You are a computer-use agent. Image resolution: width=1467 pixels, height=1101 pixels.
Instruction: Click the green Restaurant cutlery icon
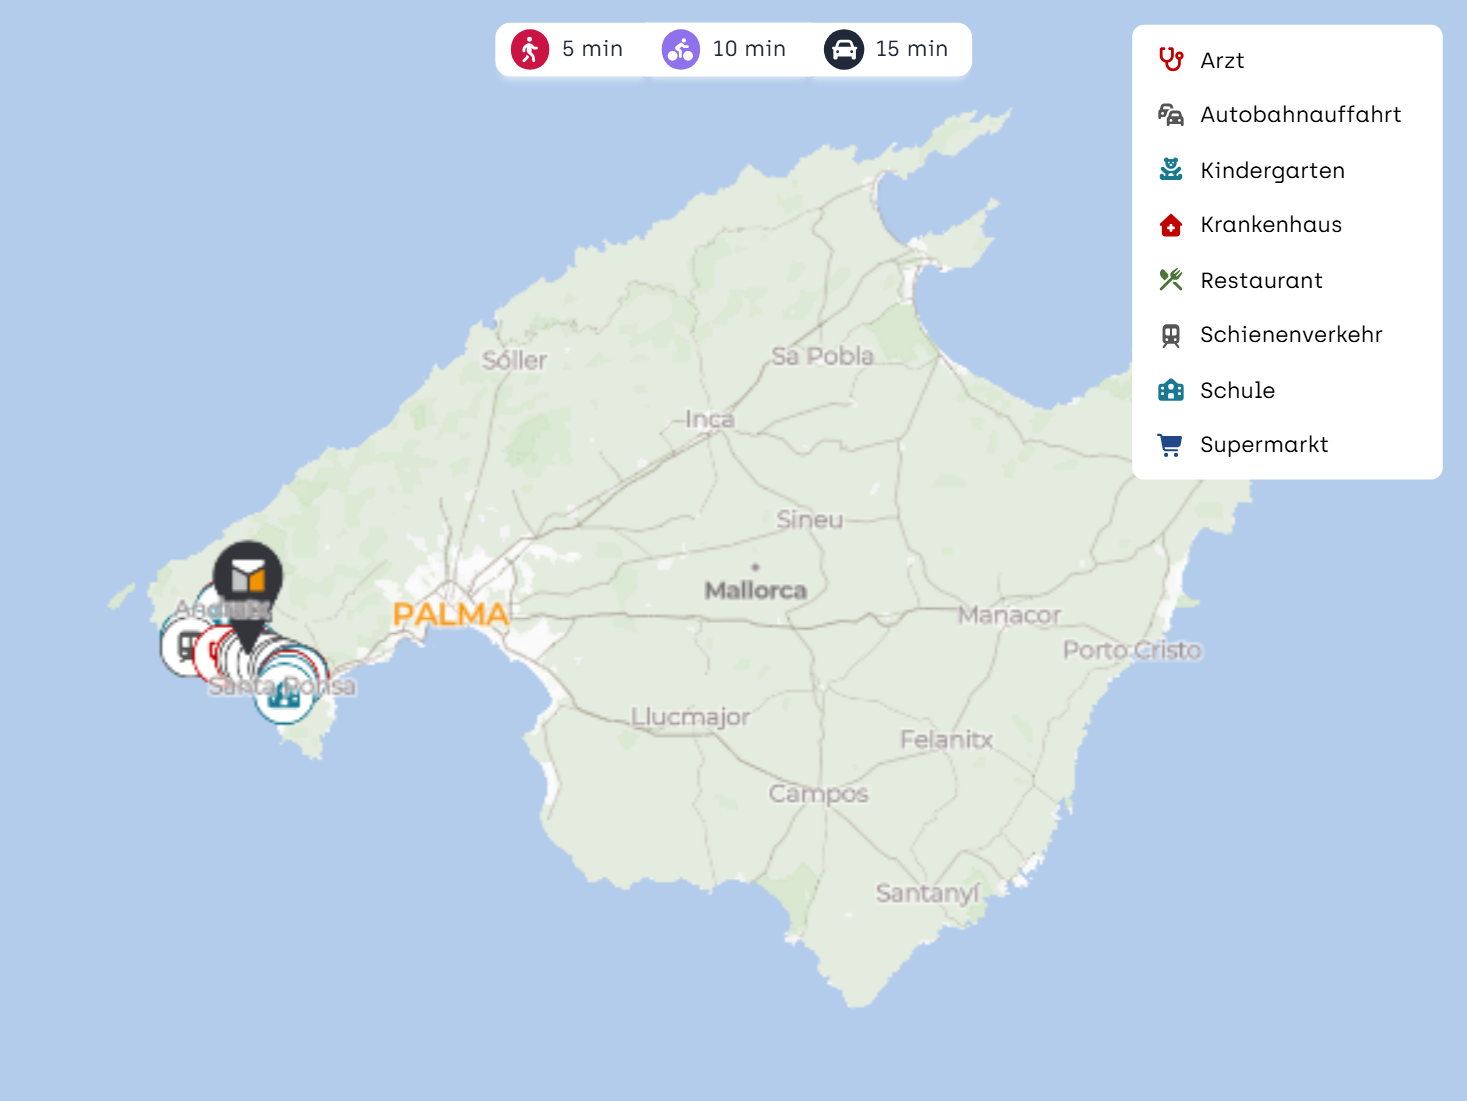[1170, 280]
